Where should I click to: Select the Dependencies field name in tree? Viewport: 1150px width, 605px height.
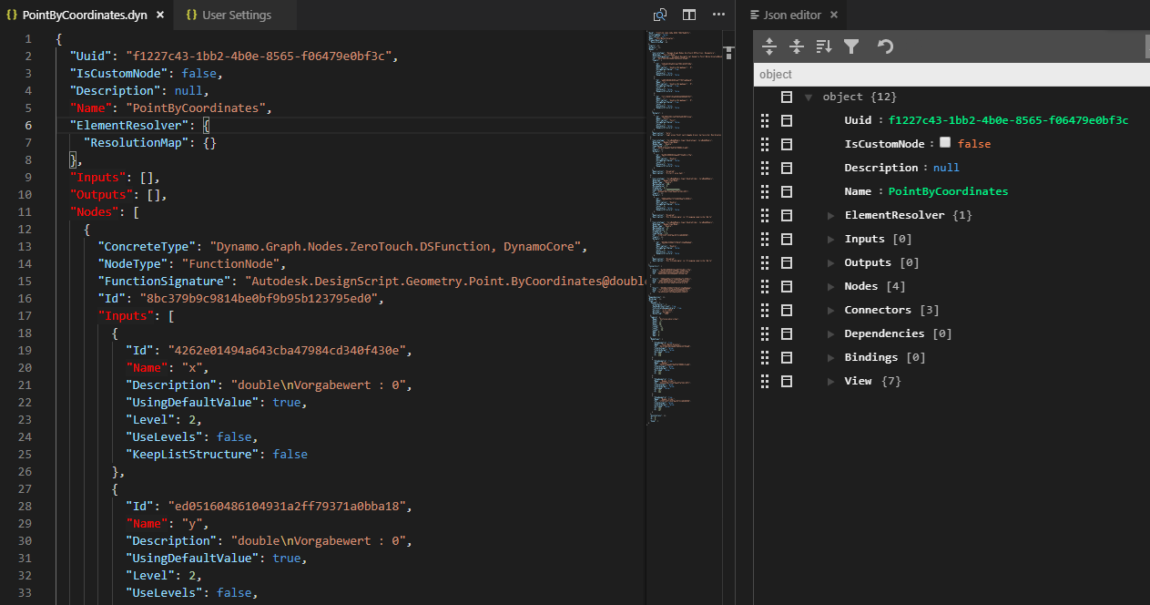click(x=885, y=334)
